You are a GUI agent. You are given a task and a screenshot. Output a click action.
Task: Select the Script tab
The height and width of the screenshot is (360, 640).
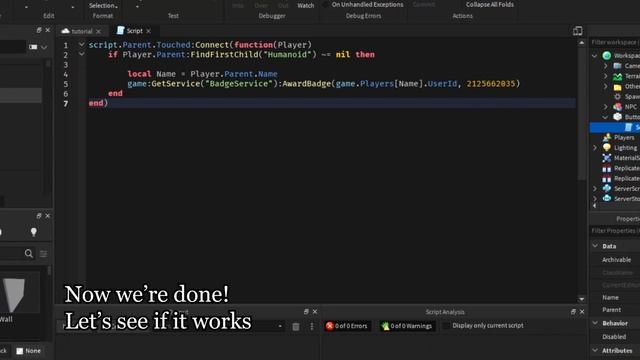[130, 31]
